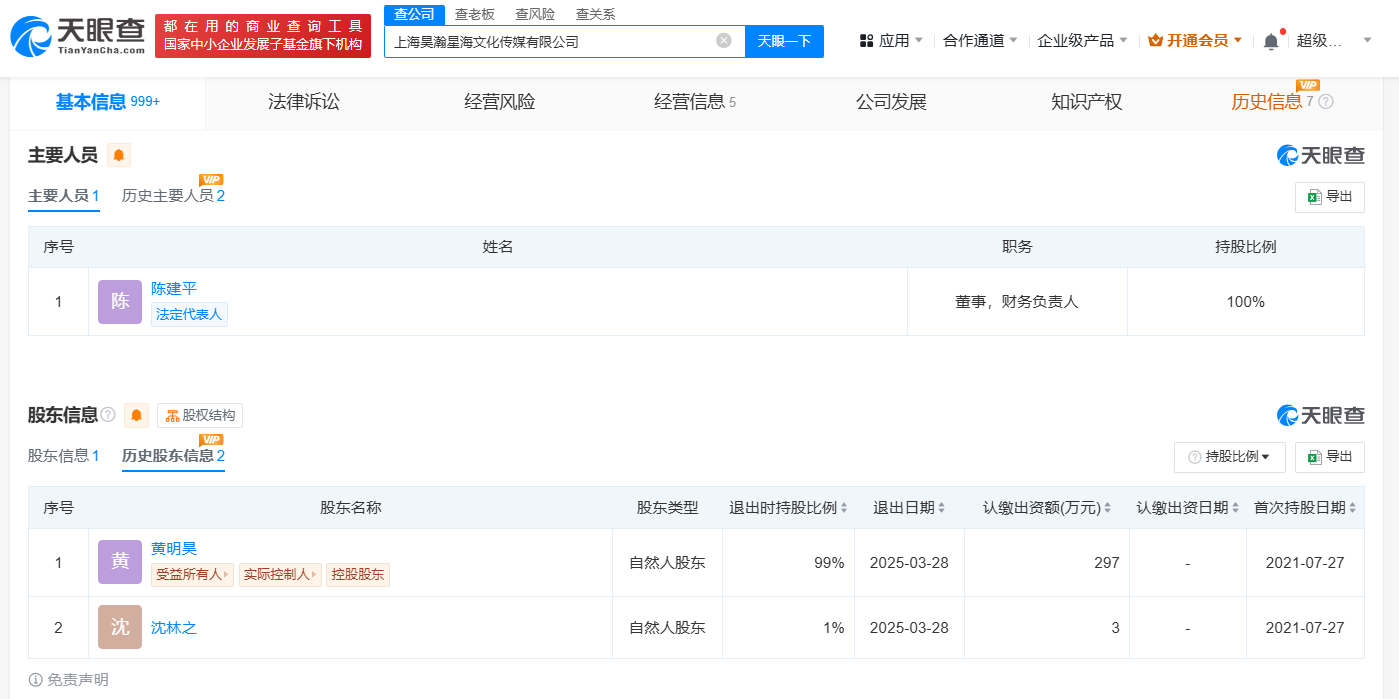1399x699 pixels.
Task: Open shareholder 沈林之 profile link
Action: (x=174, y=628)
